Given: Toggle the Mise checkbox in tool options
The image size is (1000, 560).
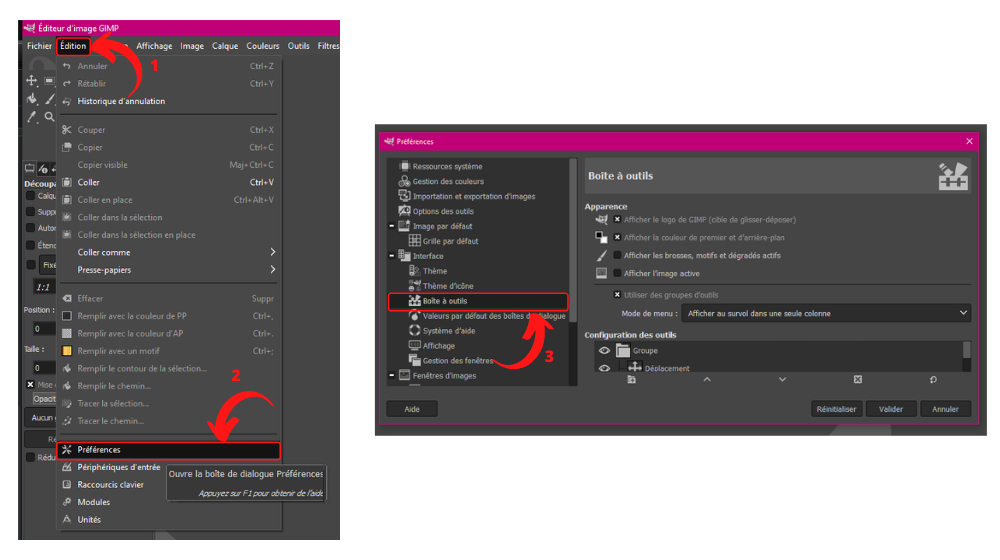Looking at the screenshot, I should point(30,385).
